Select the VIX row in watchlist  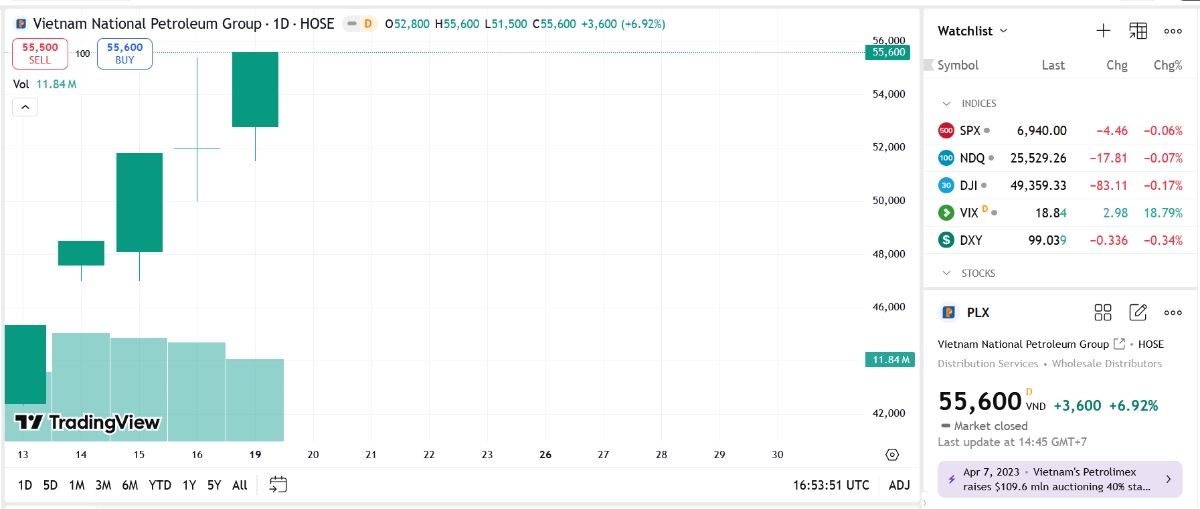coord(1060,212)
